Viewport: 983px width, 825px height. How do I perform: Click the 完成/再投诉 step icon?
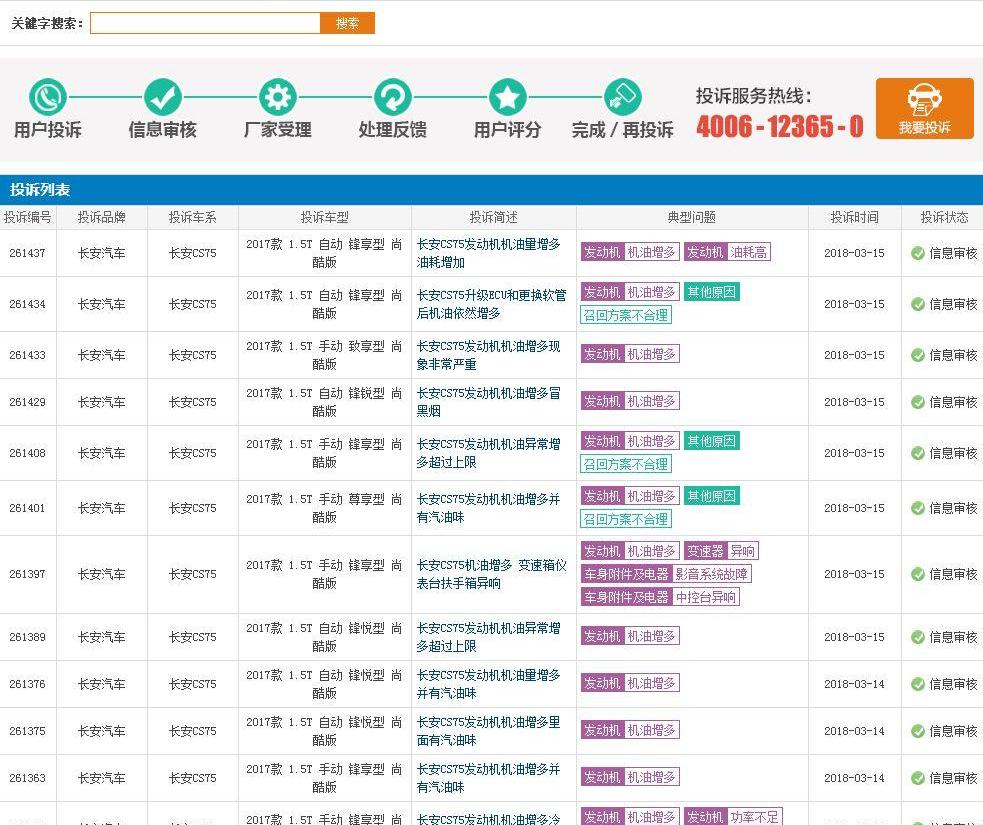623,97
